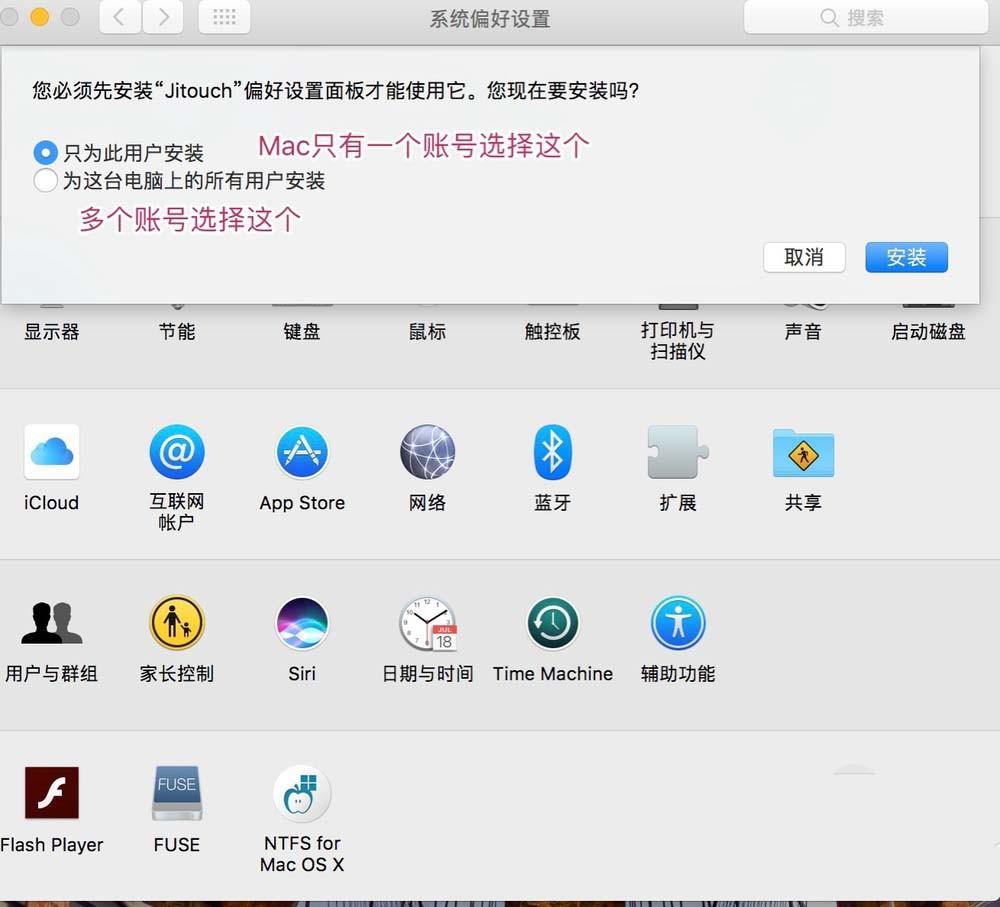Click the 取消 (Cancel) button
The image size is (1000, 907).
point(804,257)
